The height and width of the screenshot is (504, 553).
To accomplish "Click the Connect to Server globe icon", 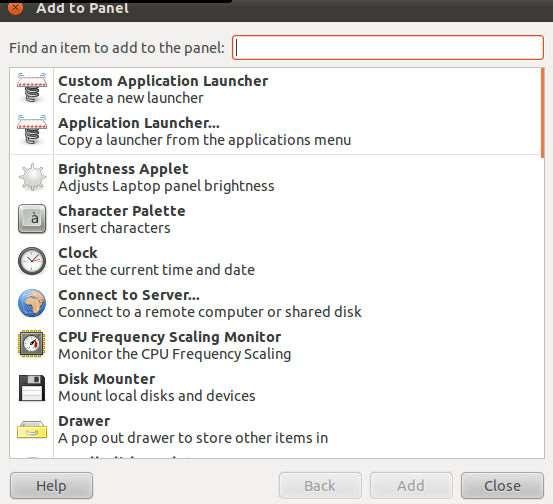I will [32, 303].
